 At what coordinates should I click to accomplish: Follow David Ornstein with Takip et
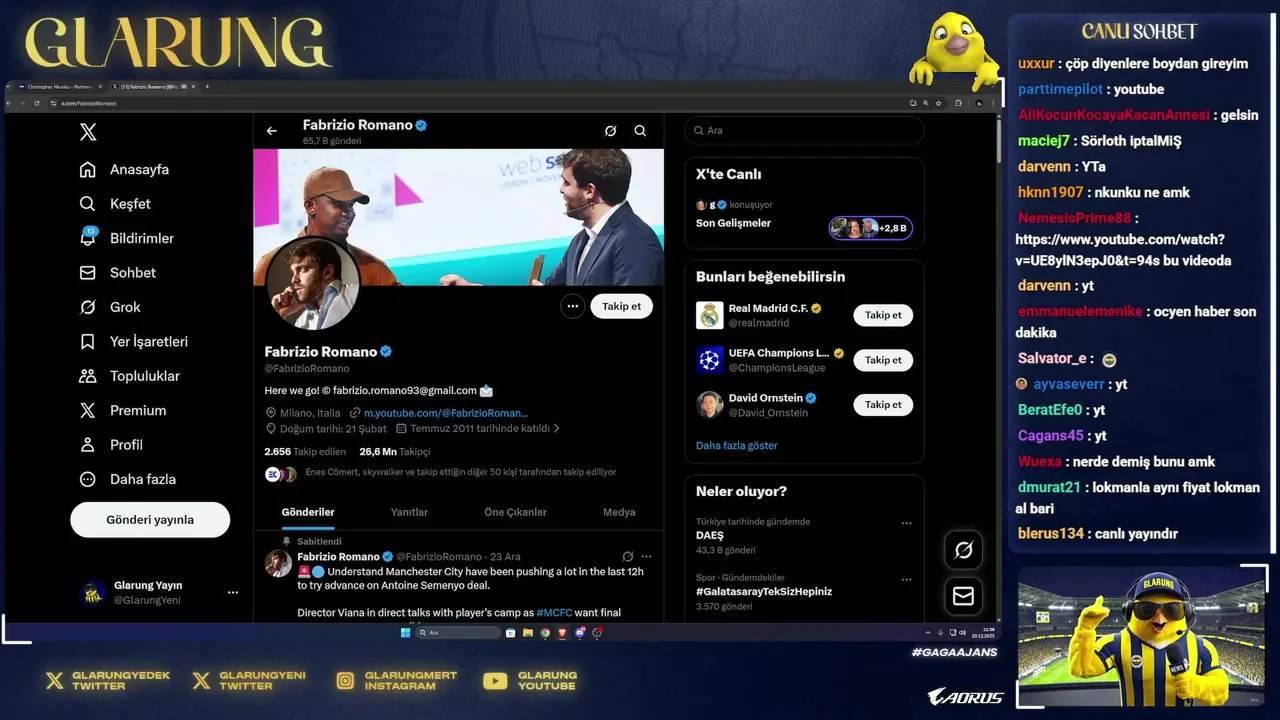click(883, 405)
